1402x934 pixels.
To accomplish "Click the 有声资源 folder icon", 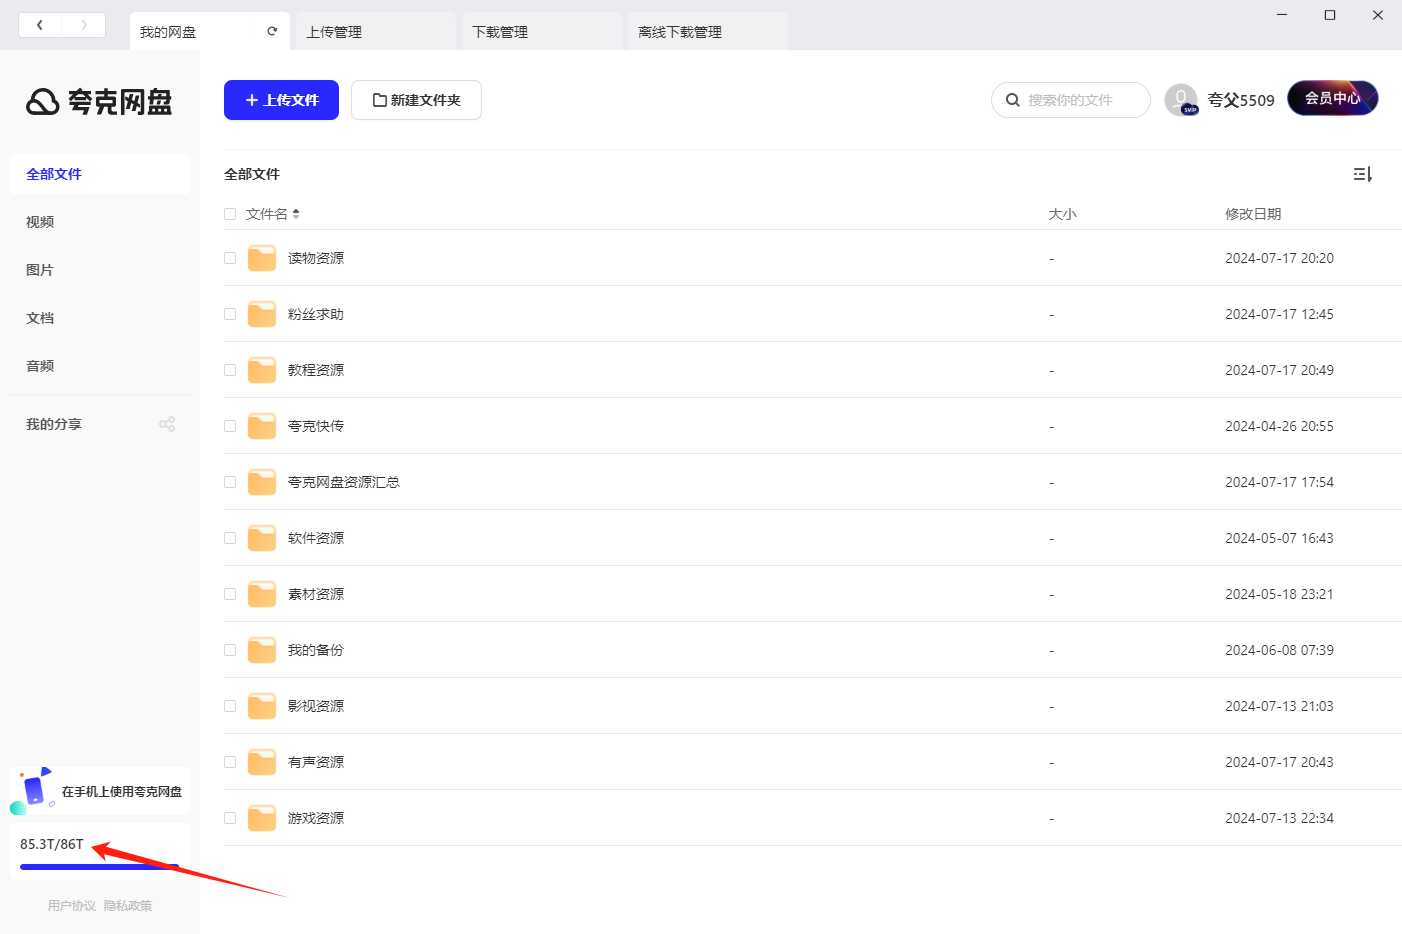I will point(262,762).
